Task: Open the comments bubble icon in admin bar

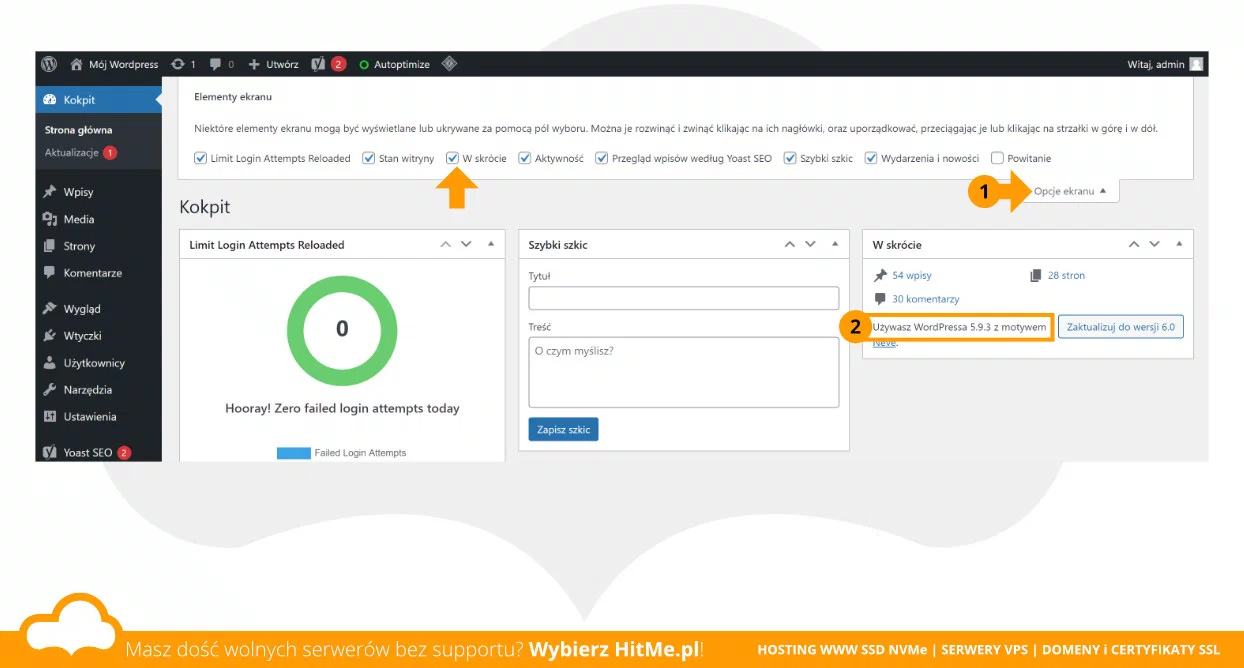Action: click(216, 64)
